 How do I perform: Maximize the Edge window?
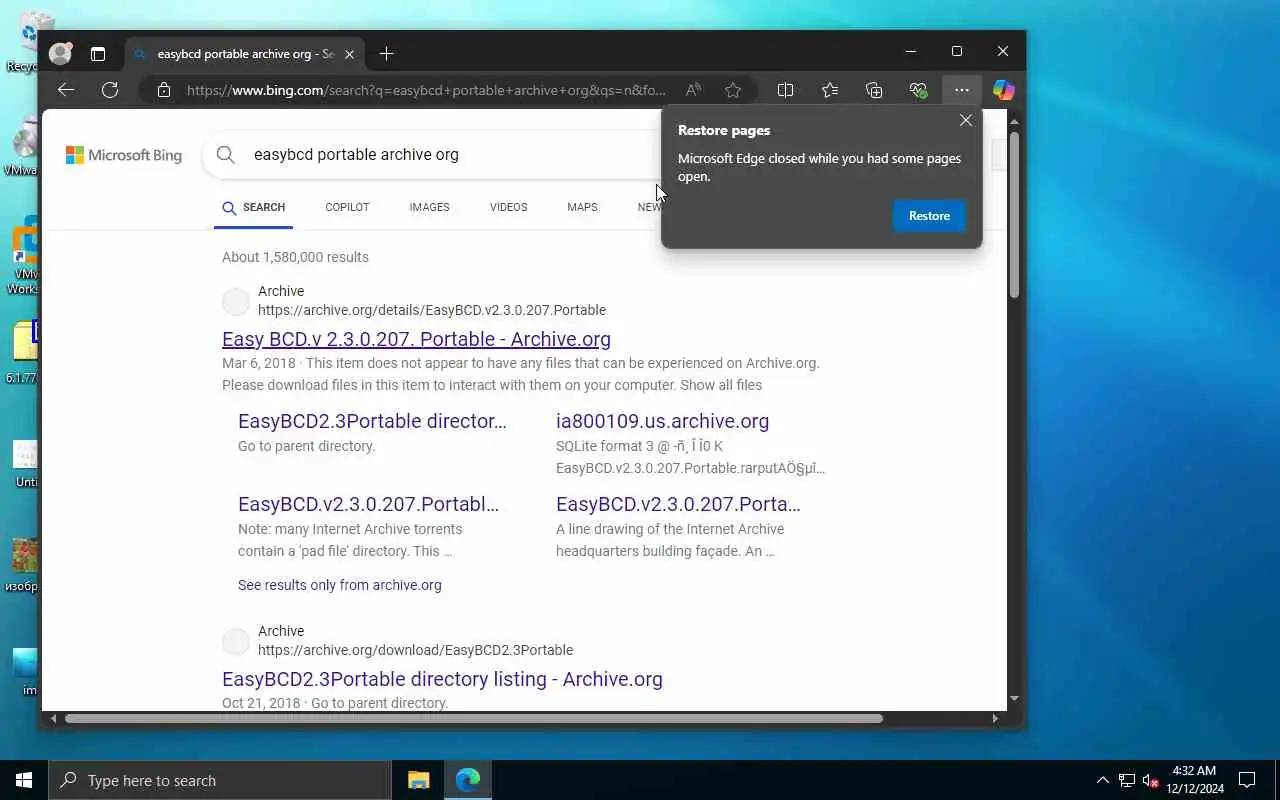(957, 51)
